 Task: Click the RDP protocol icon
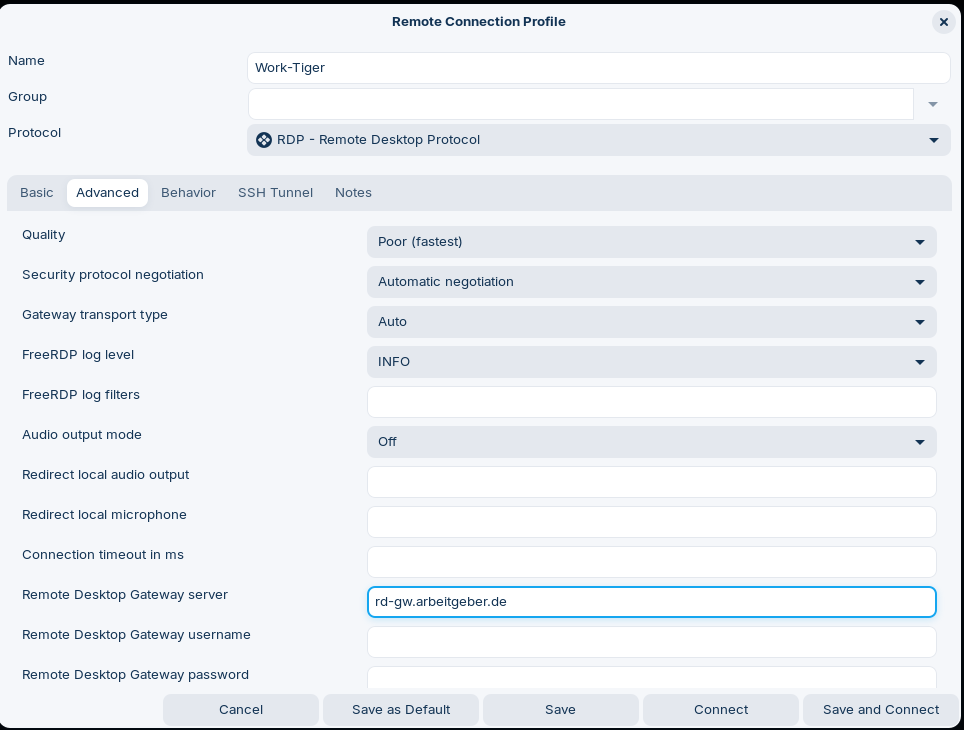click(264, 140)
